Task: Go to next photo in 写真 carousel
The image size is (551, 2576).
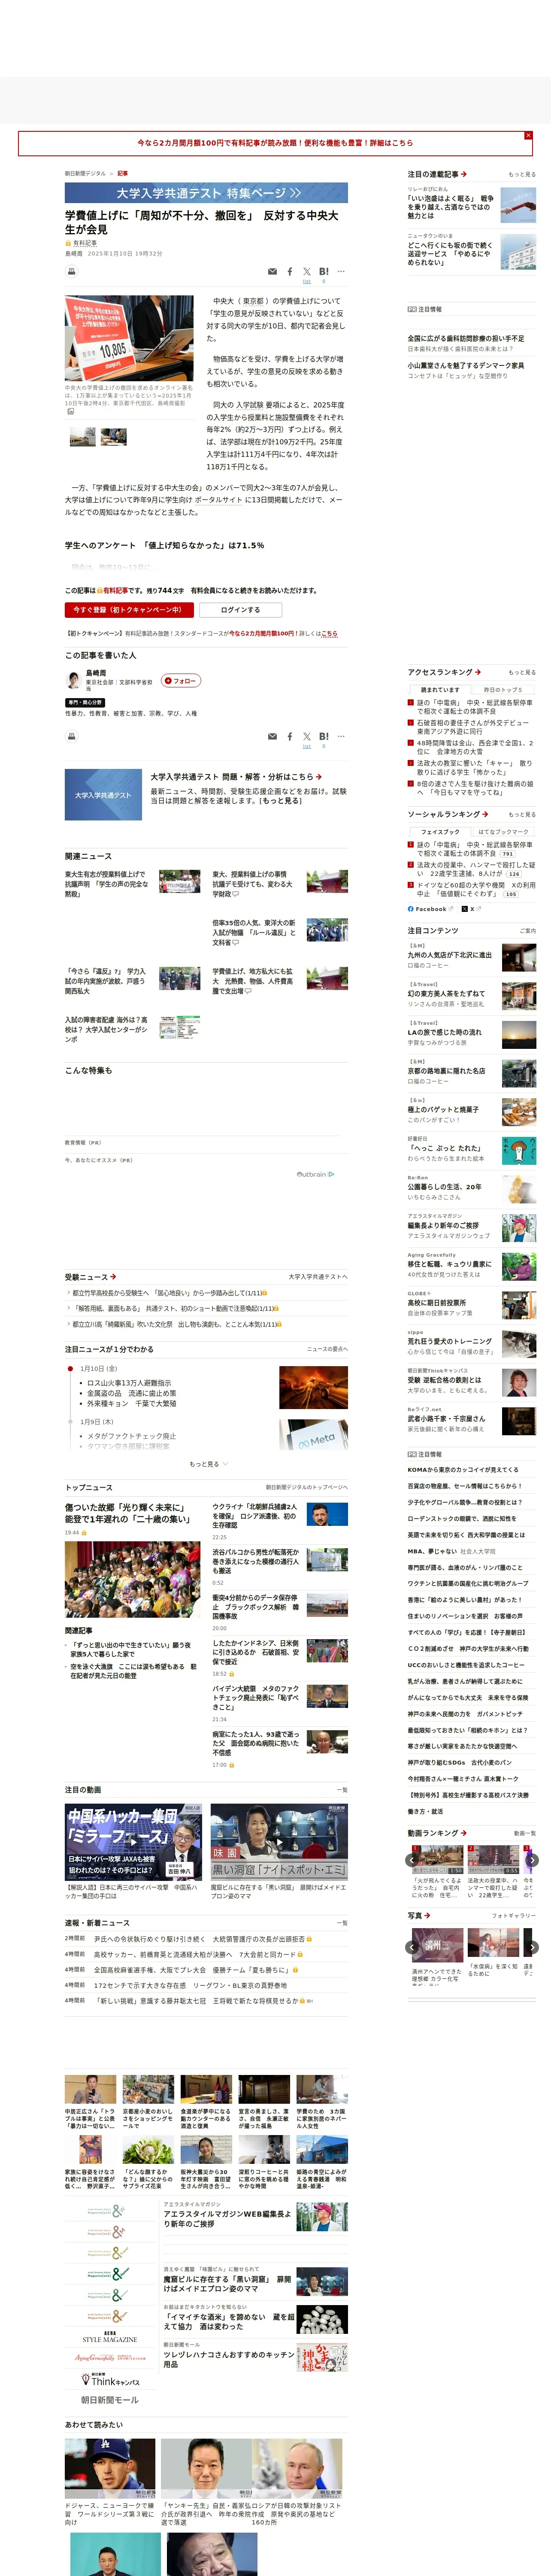Action: 532,1947
